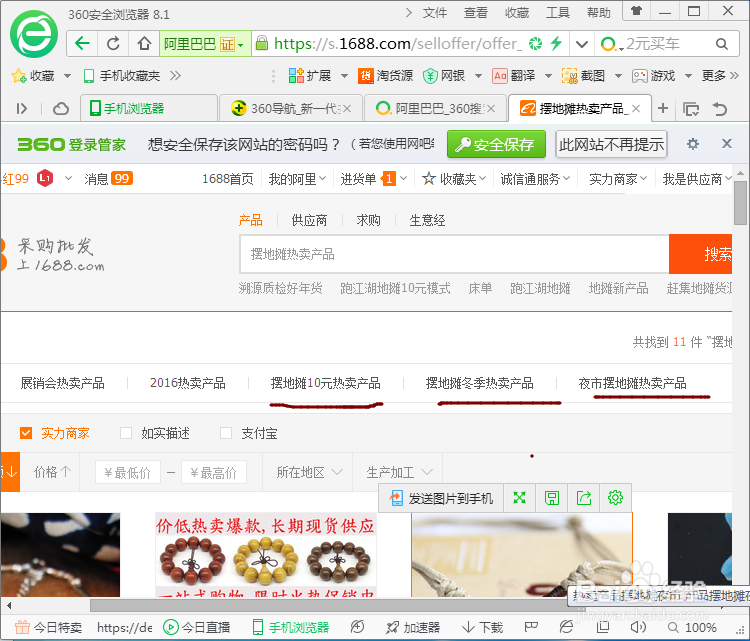Expand 我的阿里 menu
The image size is (750, 641).
coord(297,179)
